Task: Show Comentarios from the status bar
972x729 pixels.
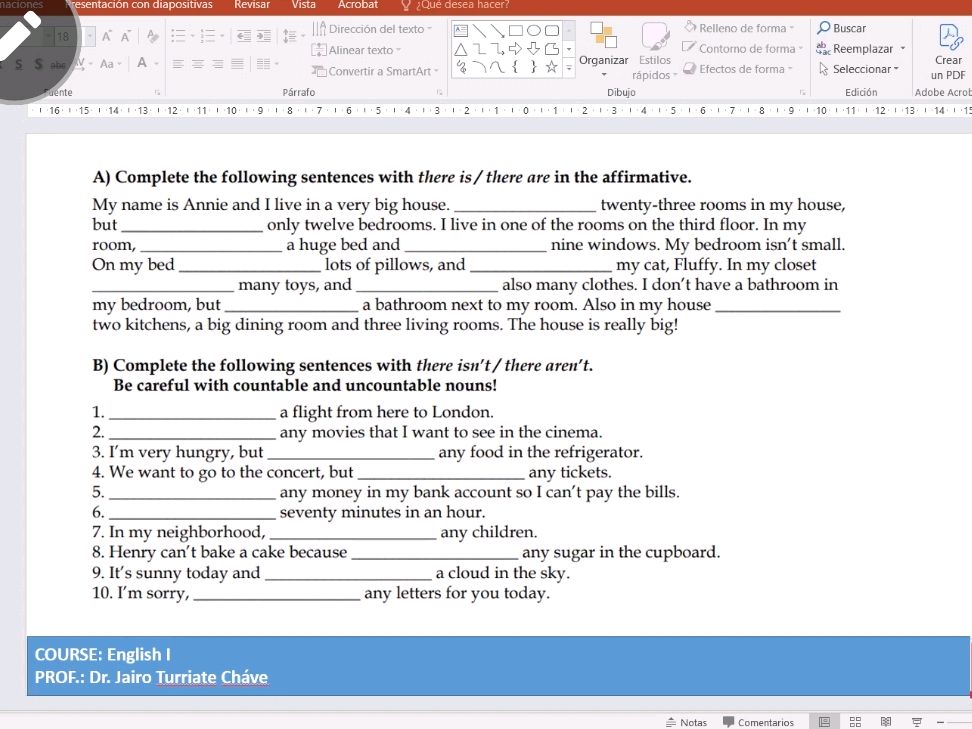Action: [x=761, y=721]
